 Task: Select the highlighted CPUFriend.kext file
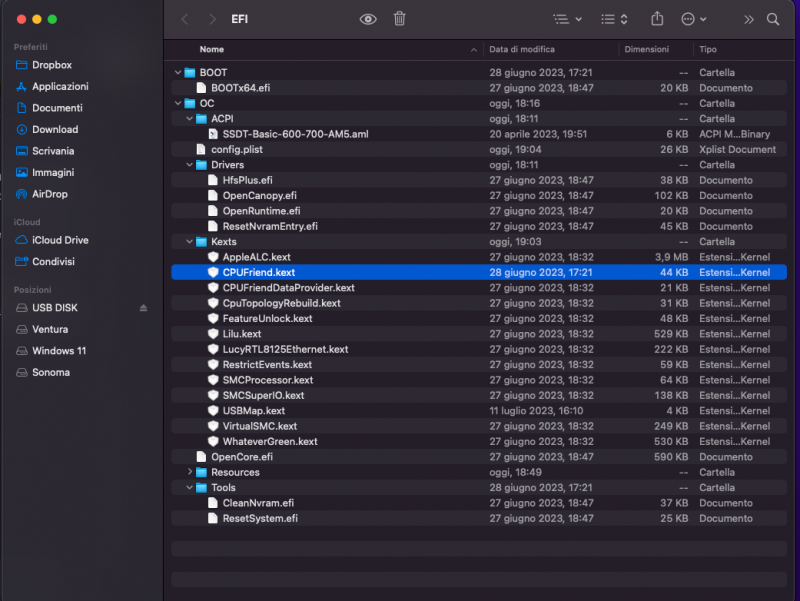click(479, 272)
